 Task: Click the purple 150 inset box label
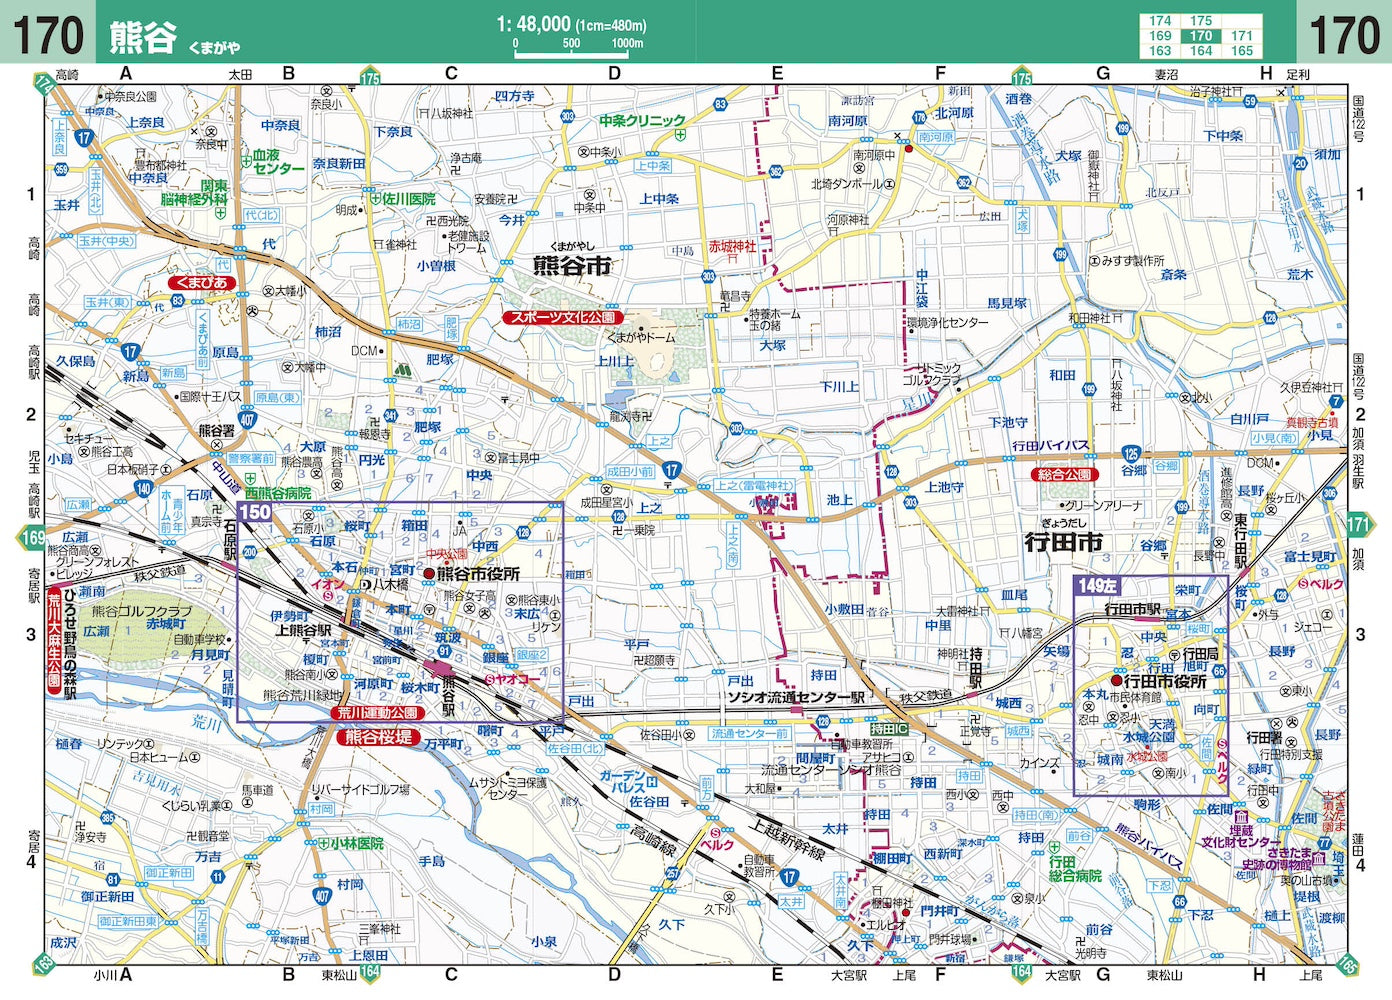tap(256, 513)
